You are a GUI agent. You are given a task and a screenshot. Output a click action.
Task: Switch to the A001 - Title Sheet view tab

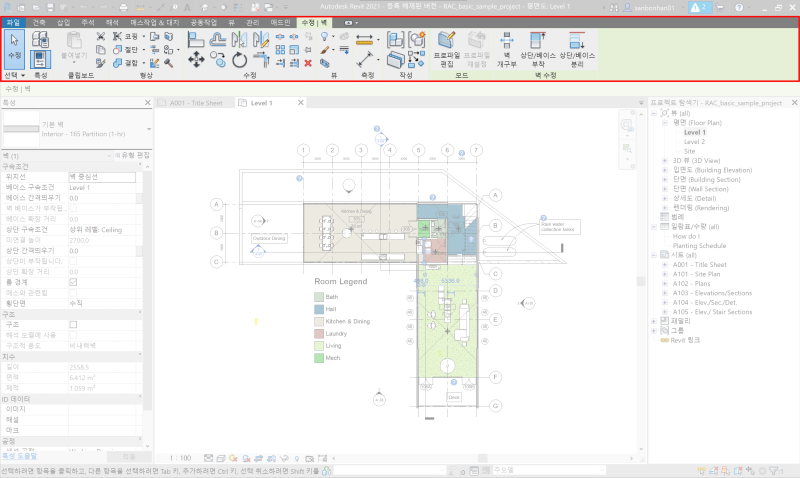point(196,103)
